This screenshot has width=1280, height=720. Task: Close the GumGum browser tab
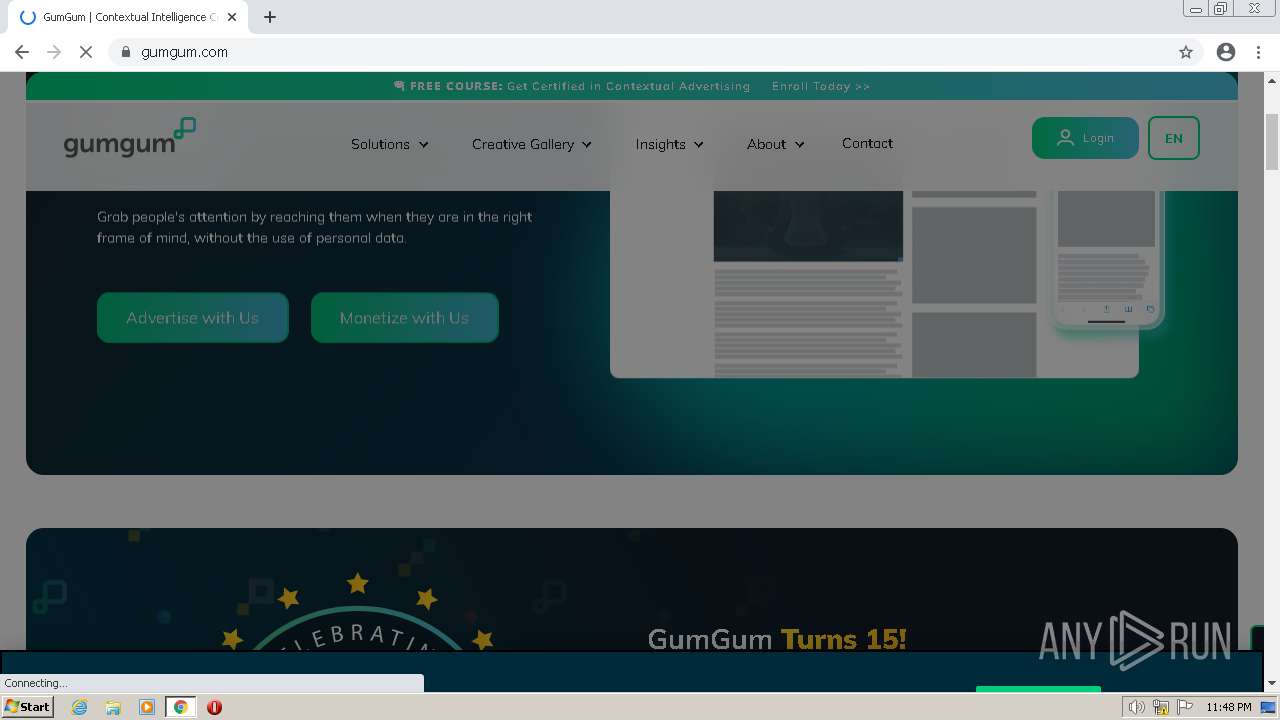tap(232, 17)
